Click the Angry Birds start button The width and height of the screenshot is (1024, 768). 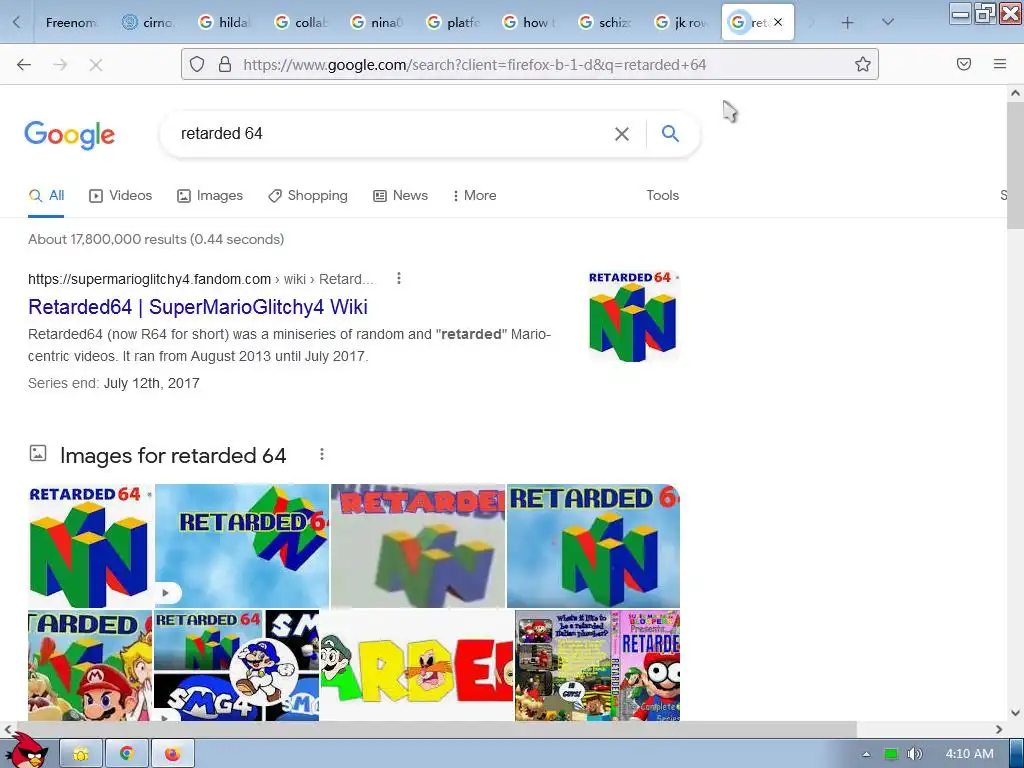click(27, 750)
